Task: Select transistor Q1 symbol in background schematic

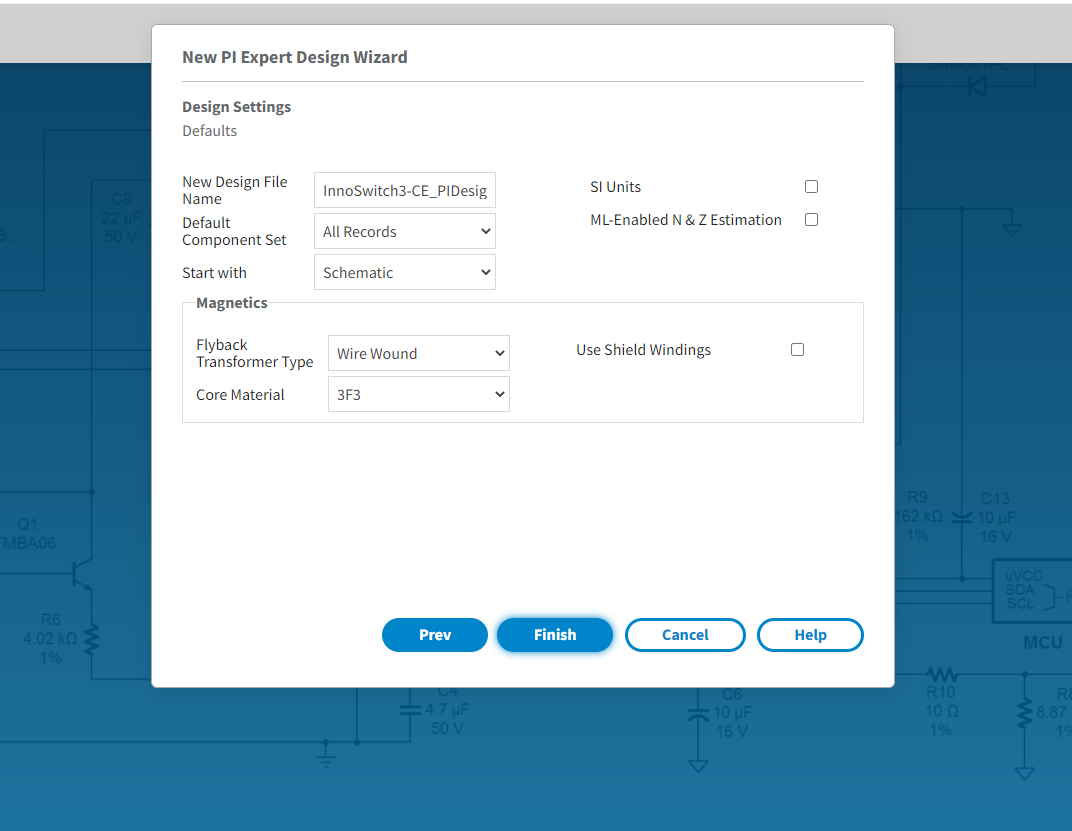Action: pyautogui.click(x=82, y=575)
